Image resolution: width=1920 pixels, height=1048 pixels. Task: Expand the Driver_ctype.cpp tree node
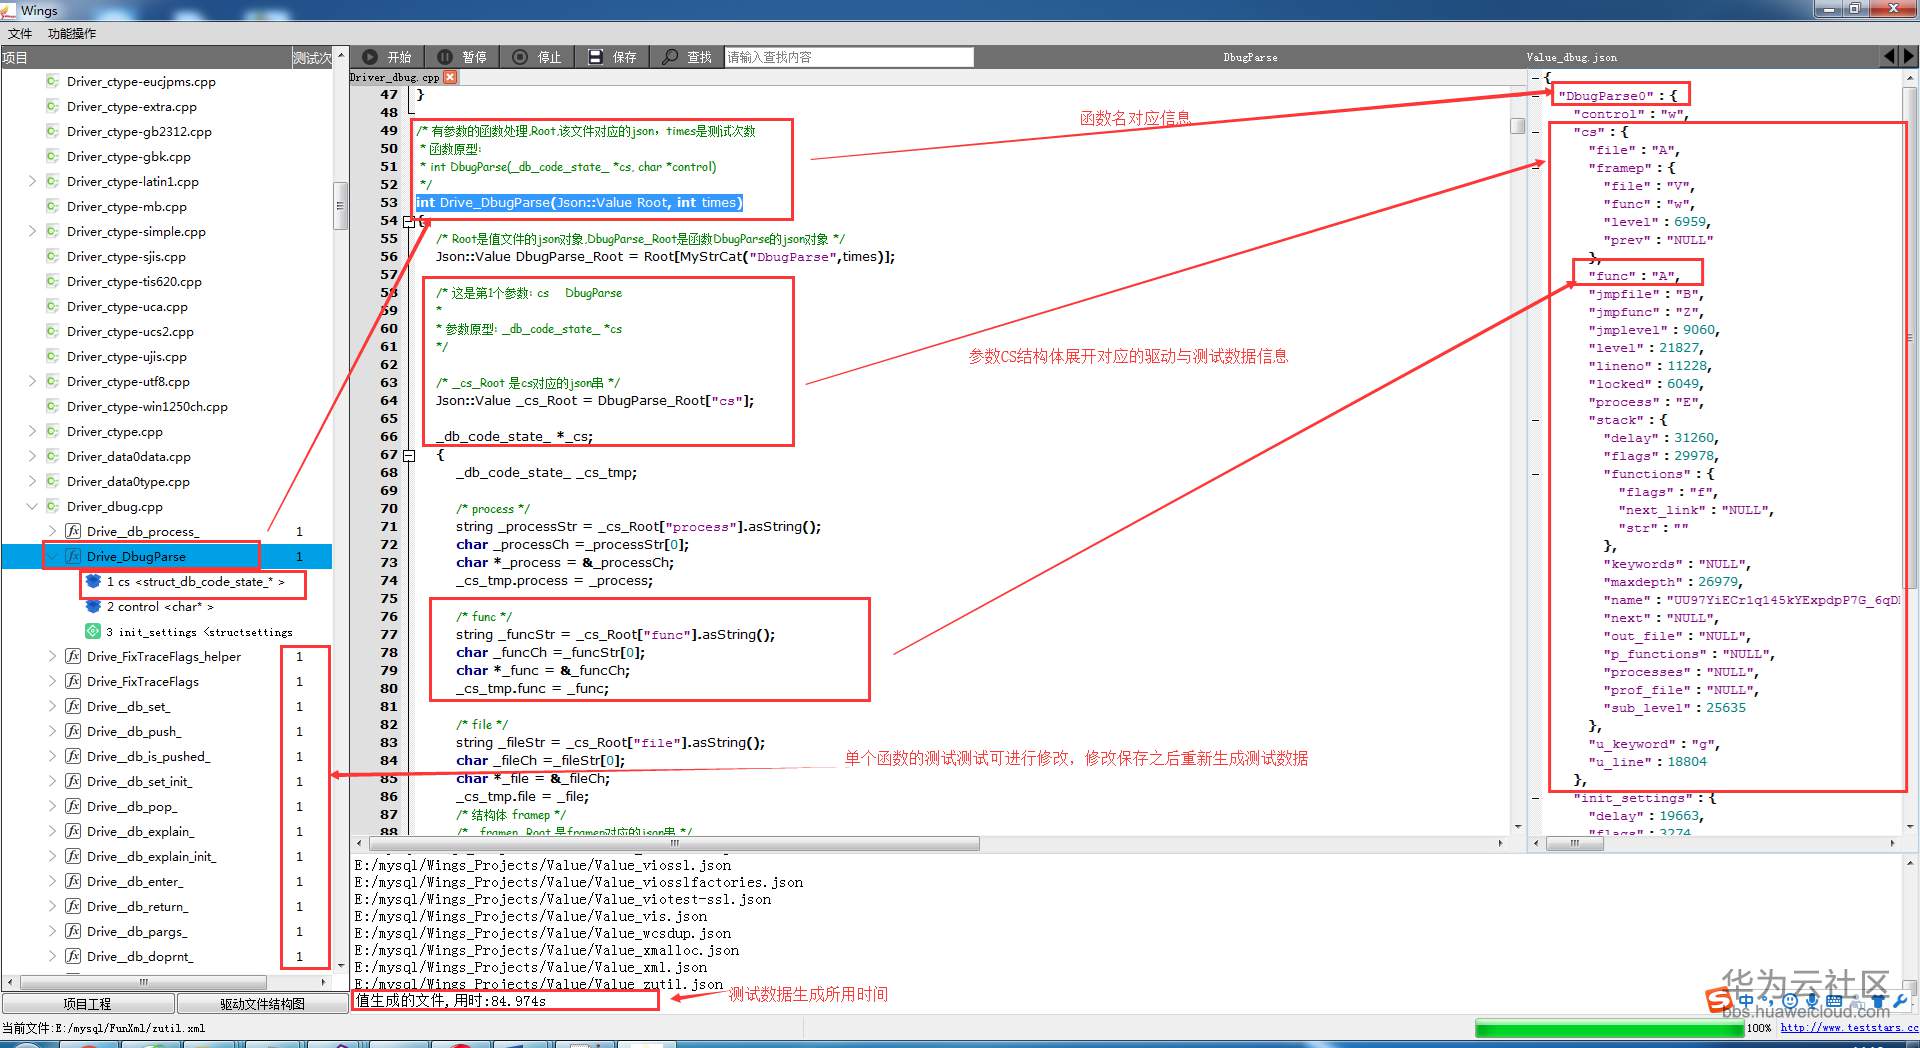click(32, 431)
